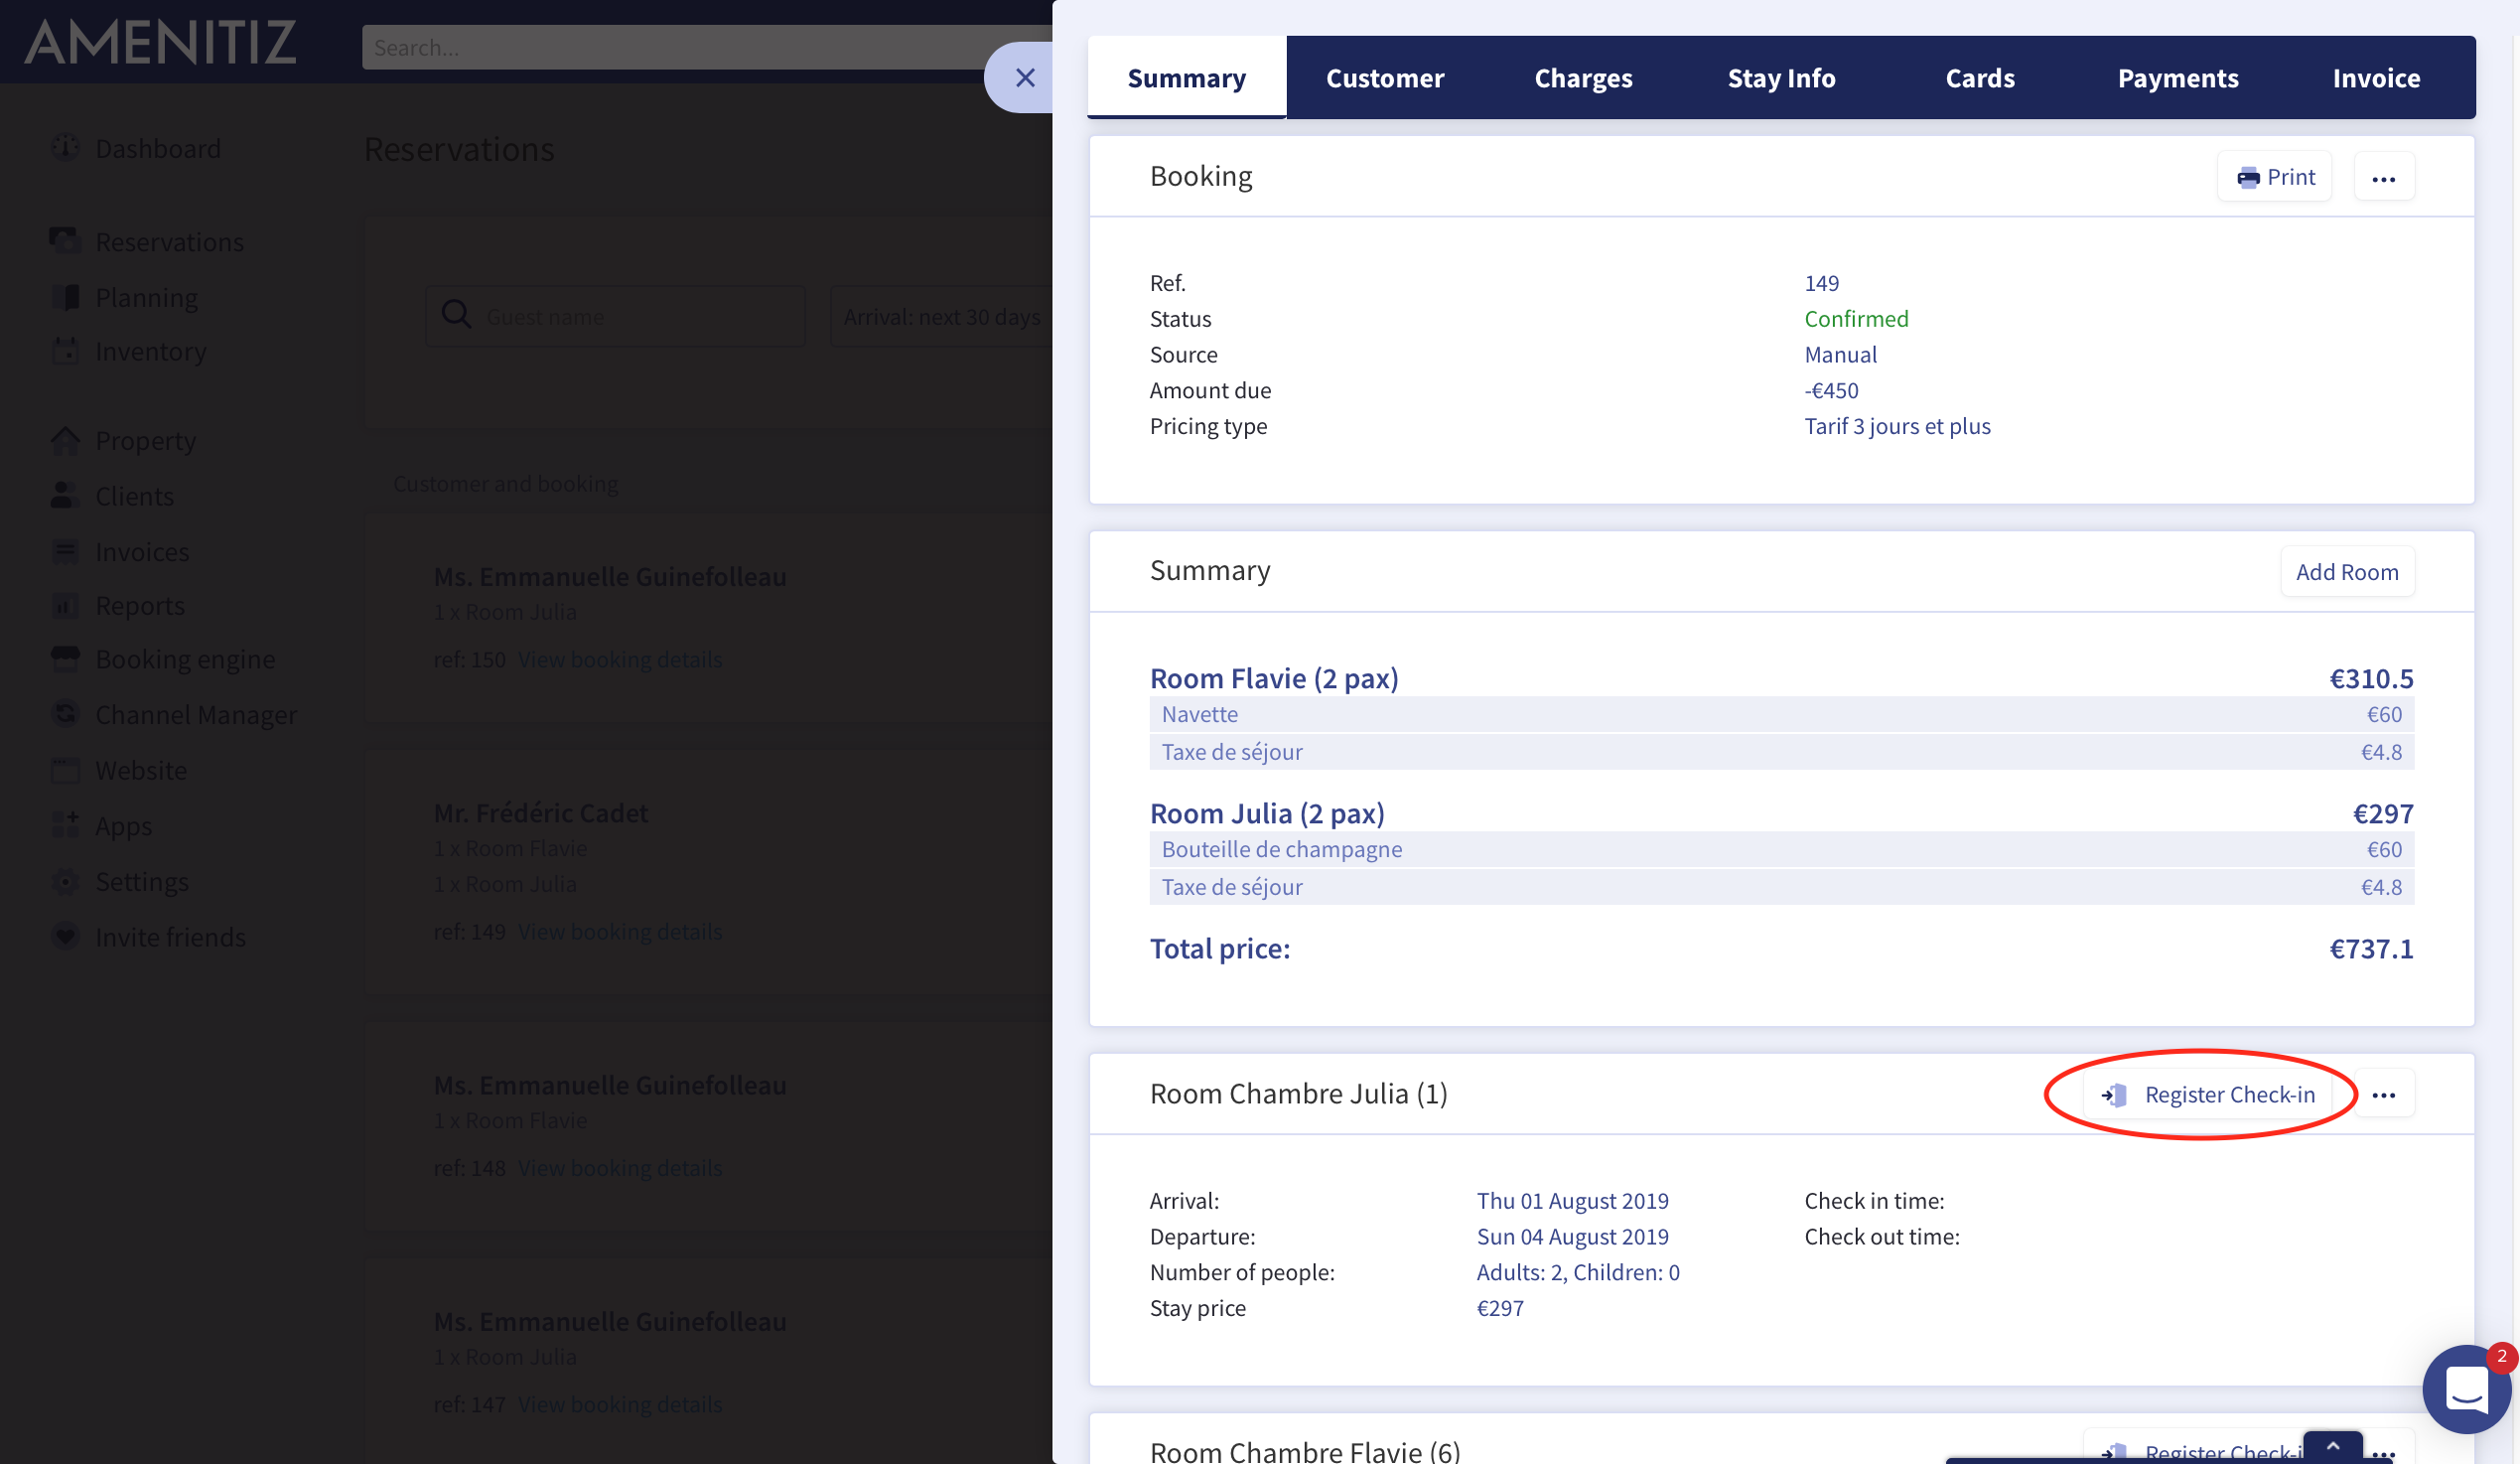View booking details for ref 147
The width and height of the screenshot is (2520, 1464).
tap(620, 1404)
